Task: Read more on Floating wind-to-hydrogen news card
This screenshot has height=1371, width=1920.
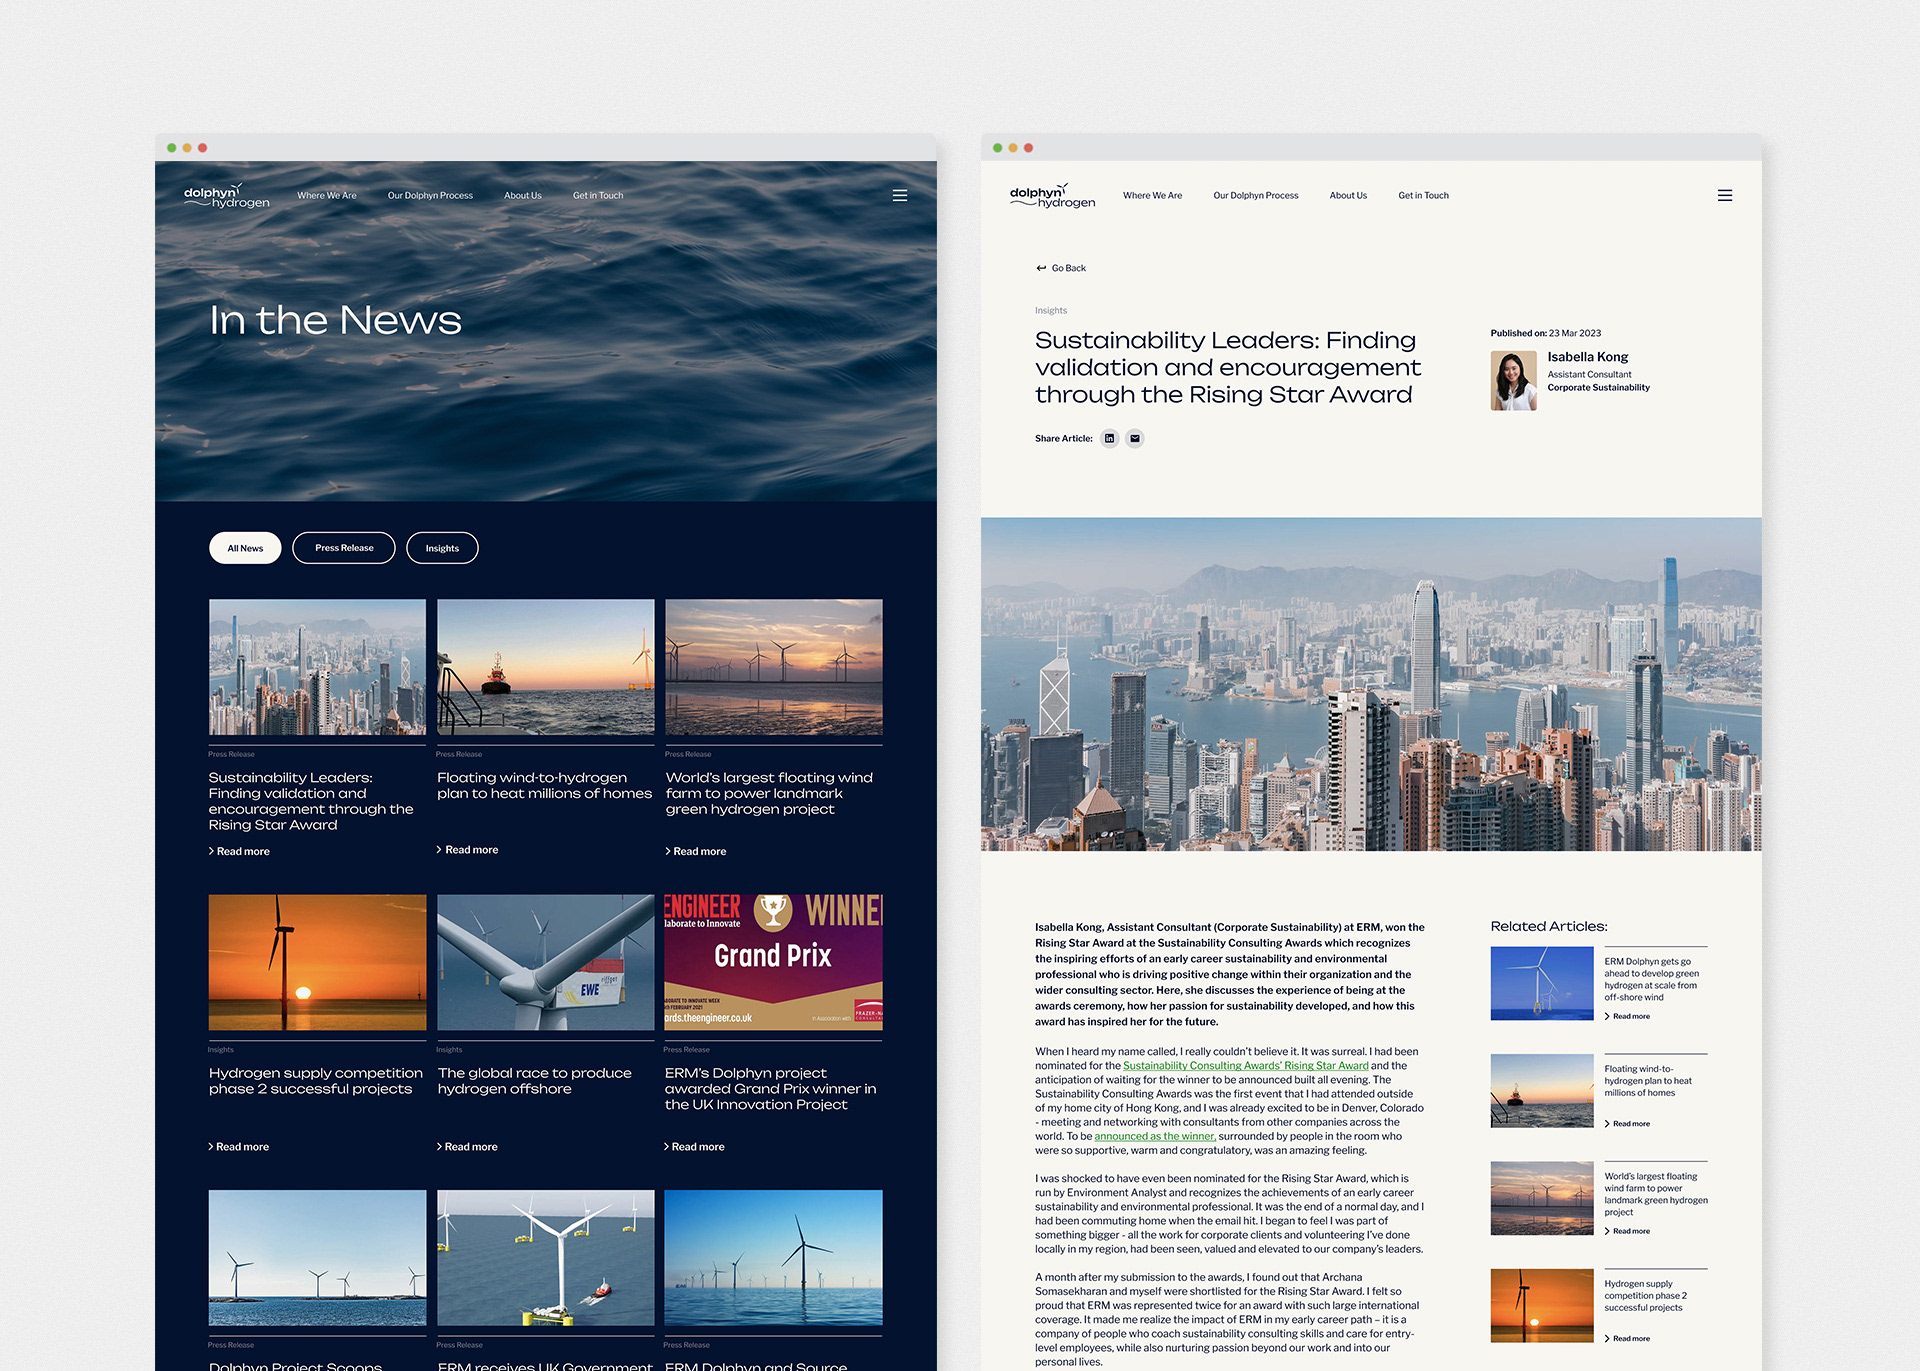Action: (x=467, y=849)
